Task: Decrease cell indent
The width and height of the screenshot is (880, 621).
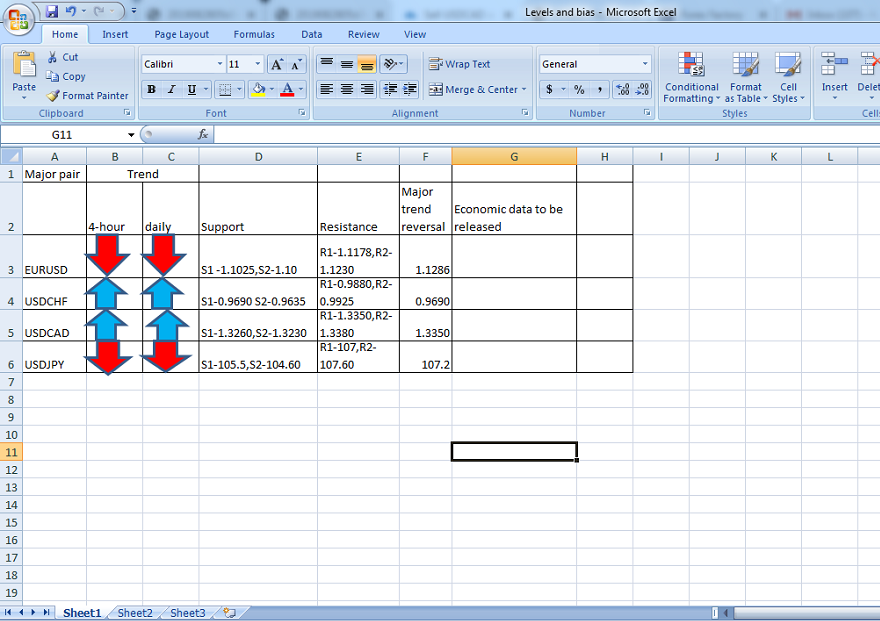Action: pos(390,89)
